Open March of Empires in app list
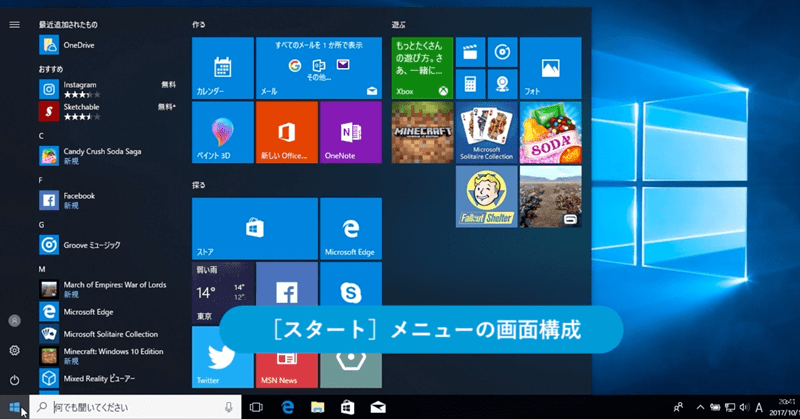 [x=108, y=289]
